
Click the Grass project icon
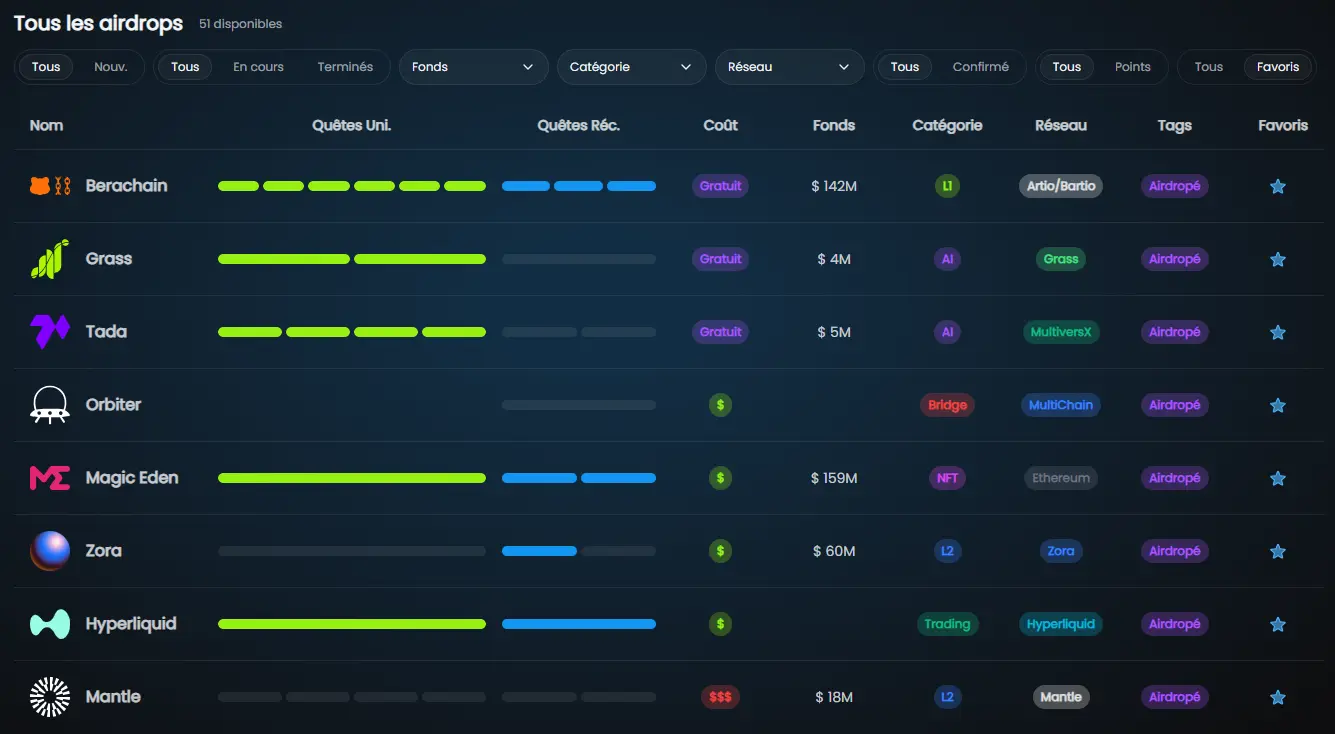[x=48, y=258]
